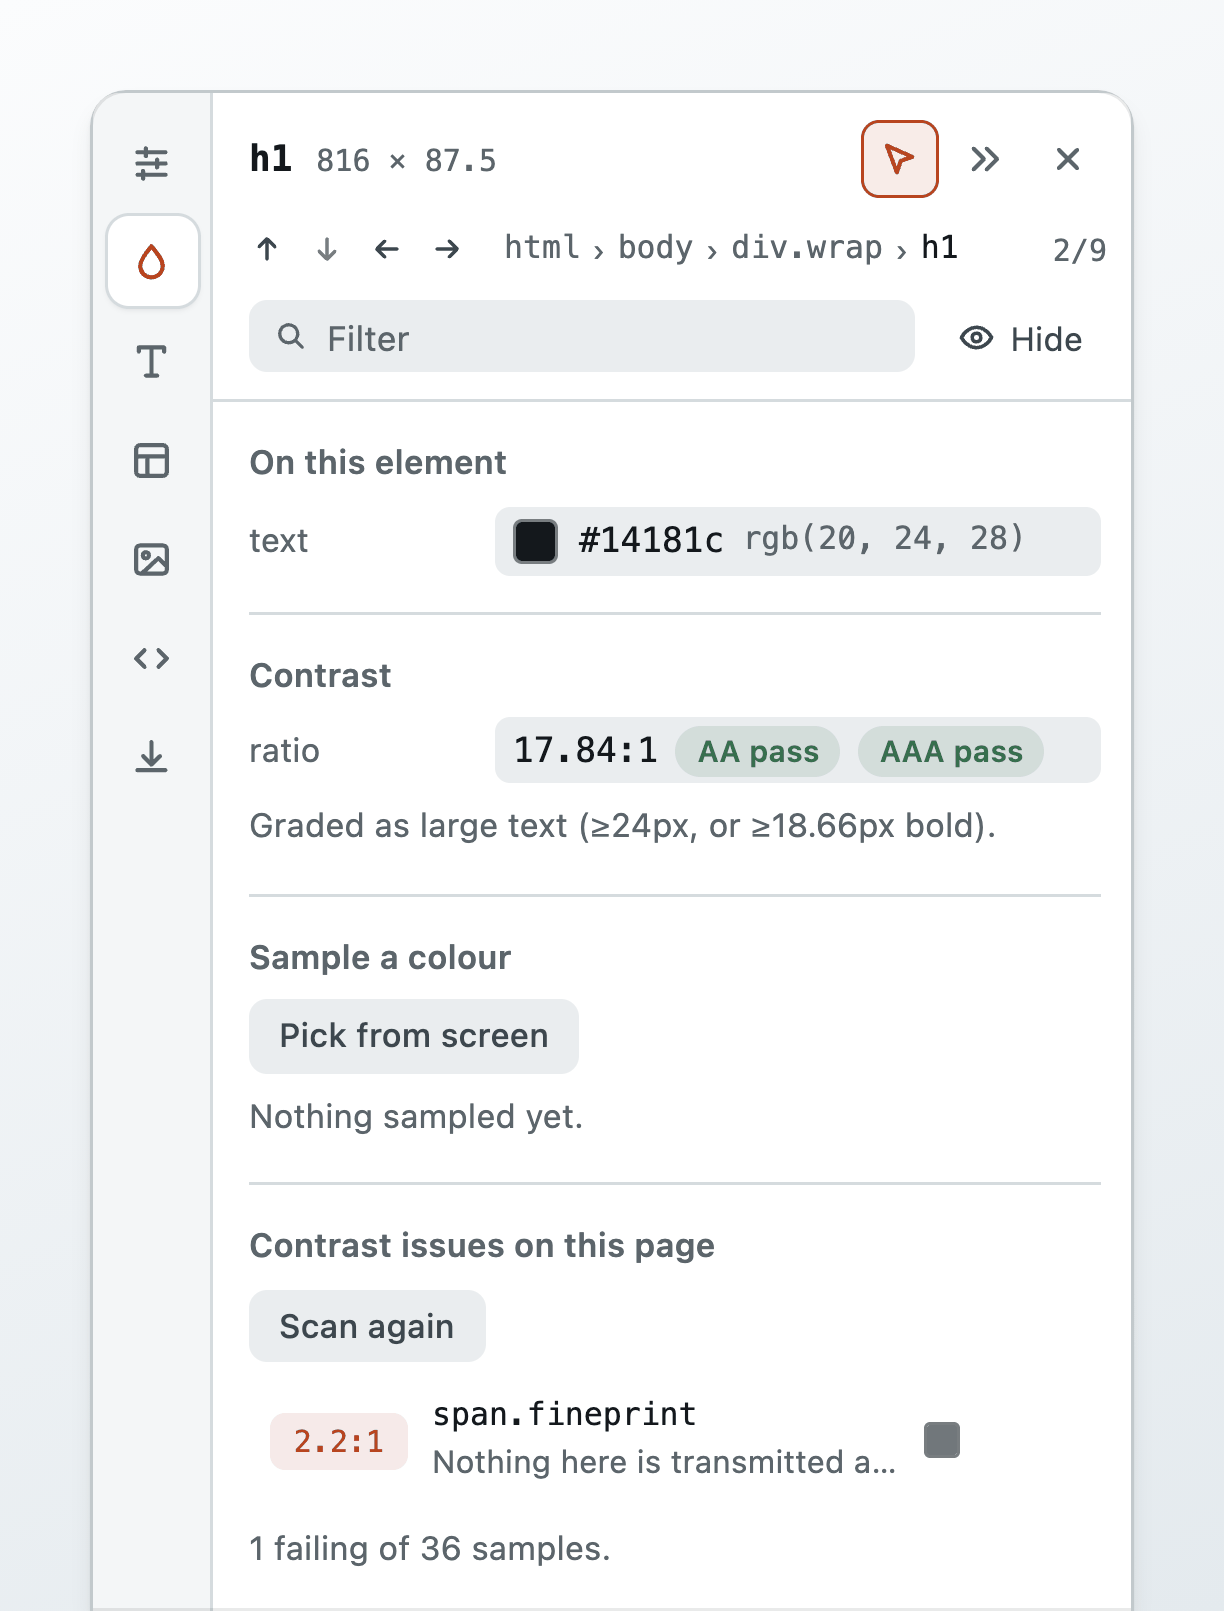This screenshot has width=1224, height=1611.
Task: Click the download export icon
Action: [x=152, y=757]
